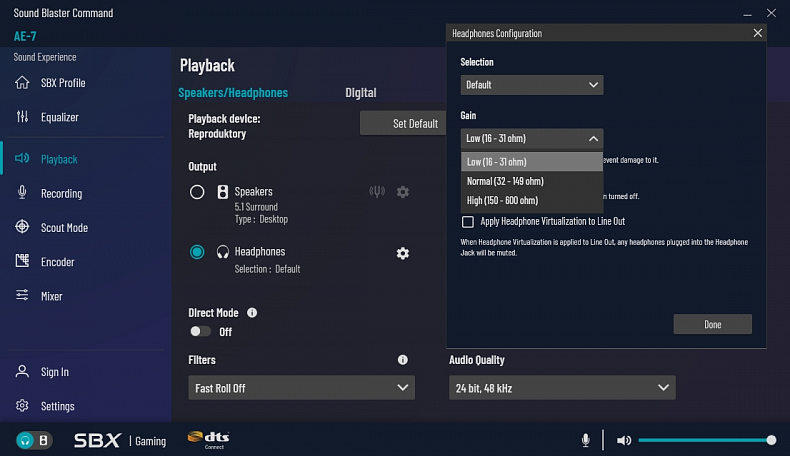Click the Direct Mode info icon

[252, 313]
